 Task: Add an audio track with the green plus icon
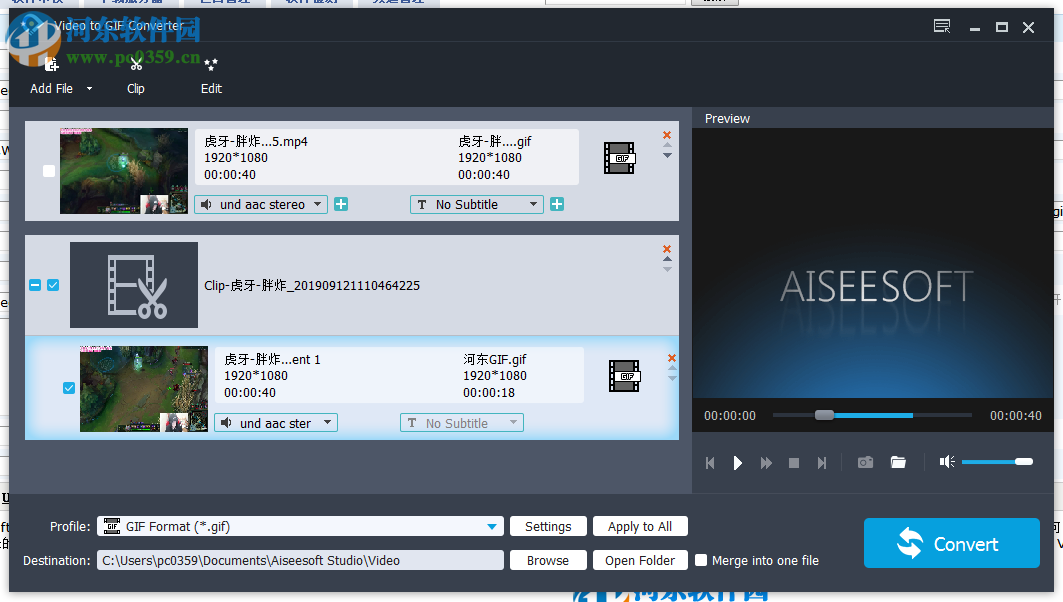click(x=342, y=204)
